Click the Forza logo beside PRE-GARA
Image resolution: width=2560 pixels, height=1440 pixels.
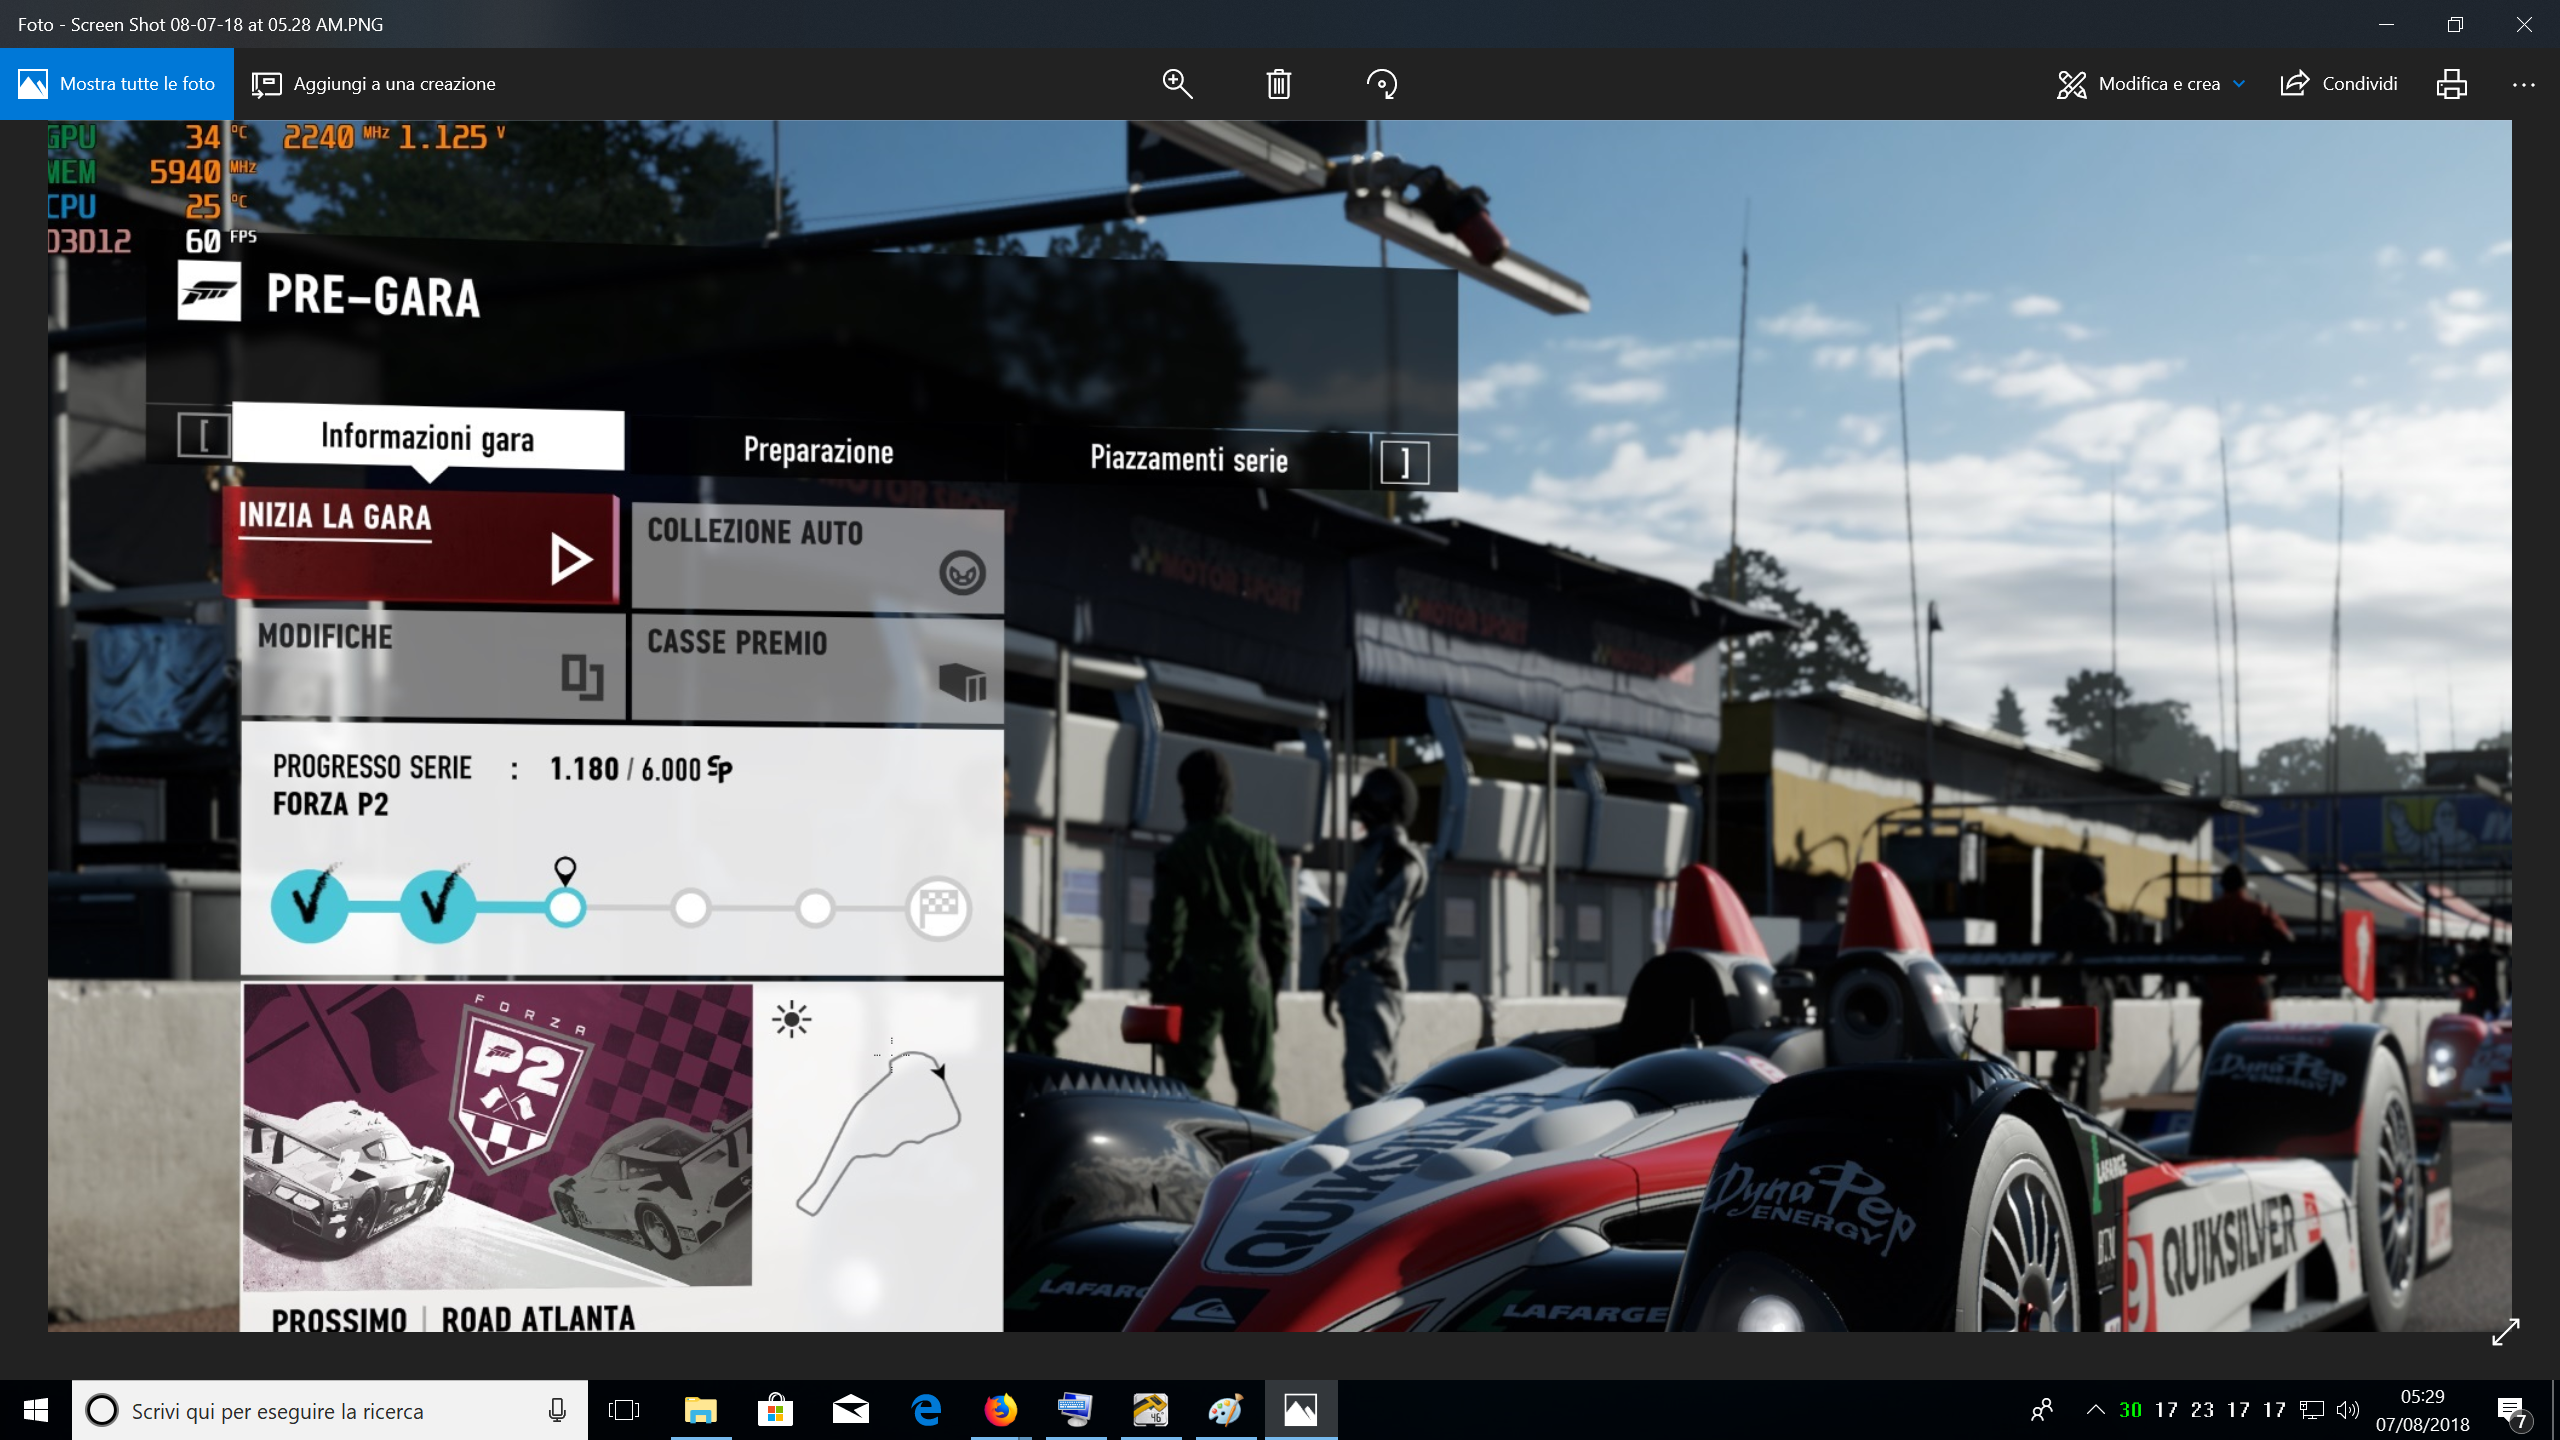point(209,292)
